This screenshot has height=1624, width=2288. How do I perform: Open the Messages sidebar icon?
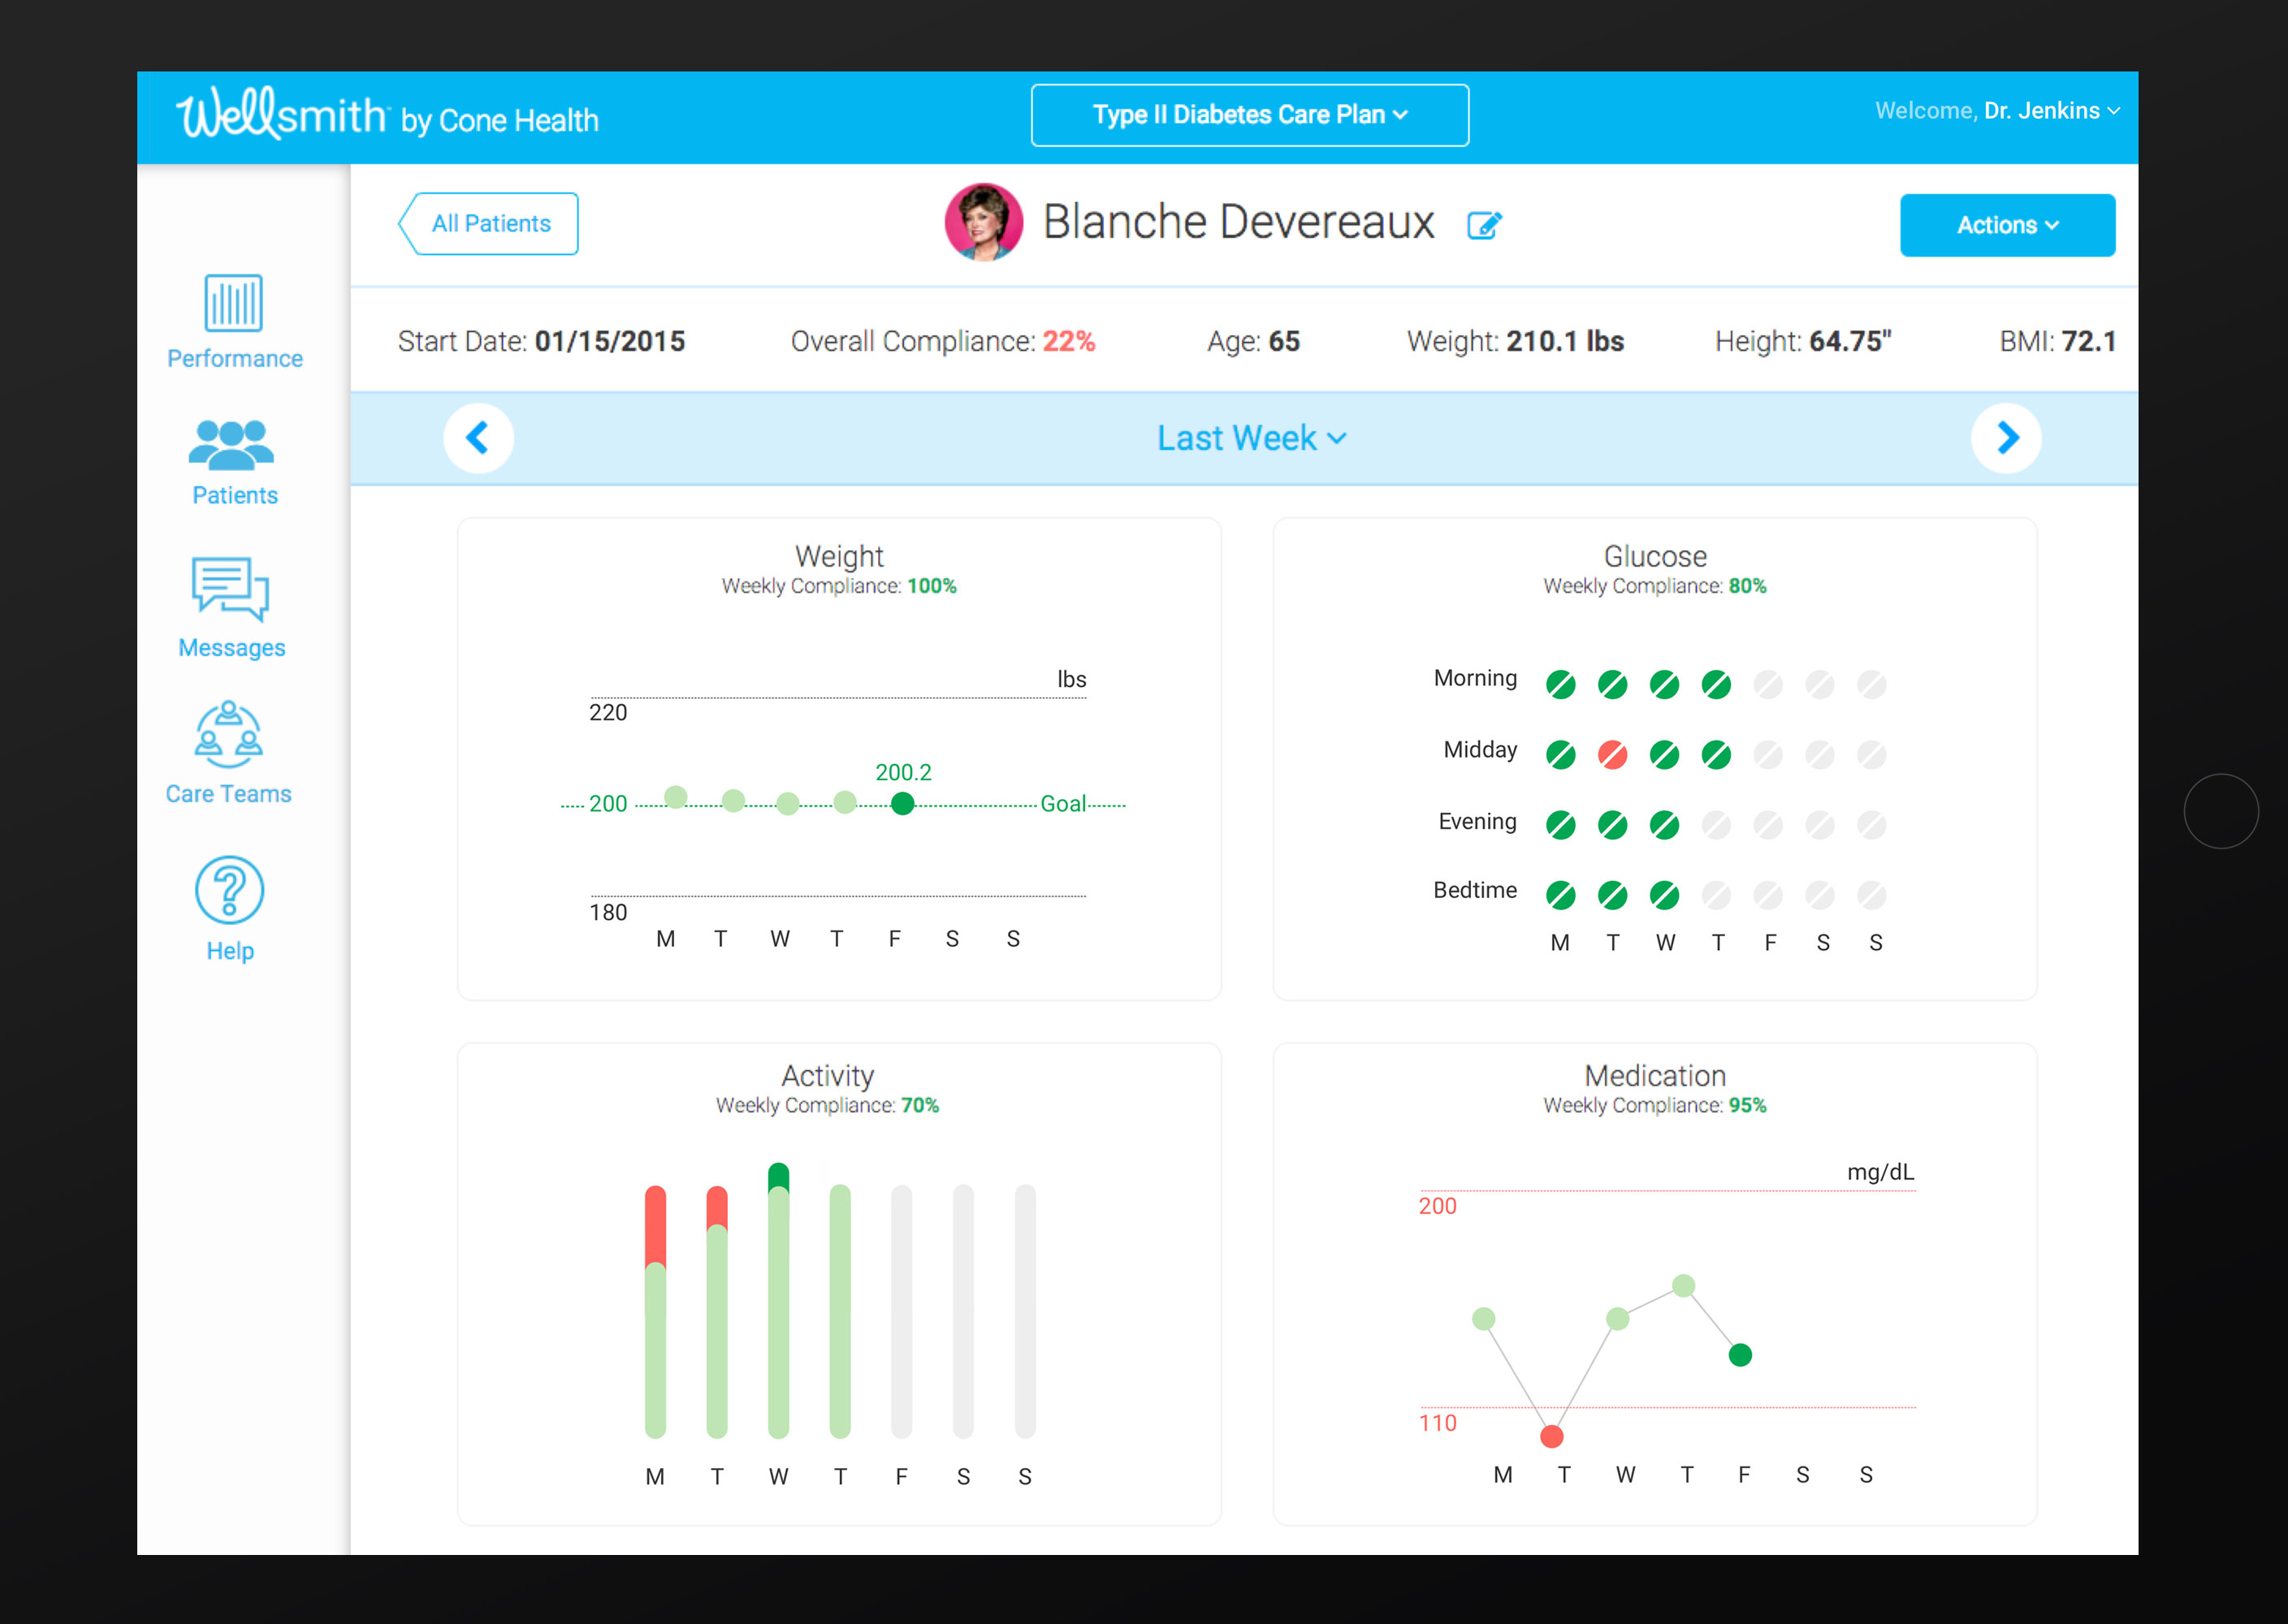230,589
